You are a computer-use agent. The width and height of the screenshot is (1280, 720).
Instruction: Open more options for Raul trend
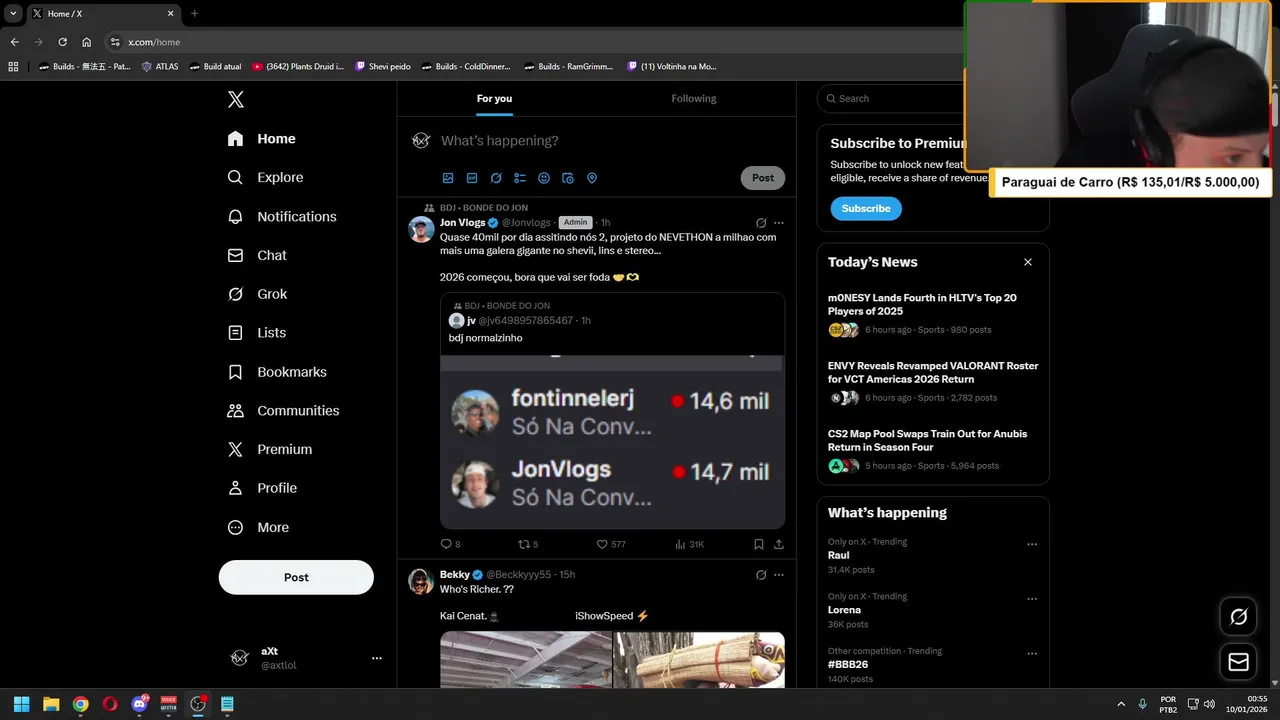[x=1032, y=545]
